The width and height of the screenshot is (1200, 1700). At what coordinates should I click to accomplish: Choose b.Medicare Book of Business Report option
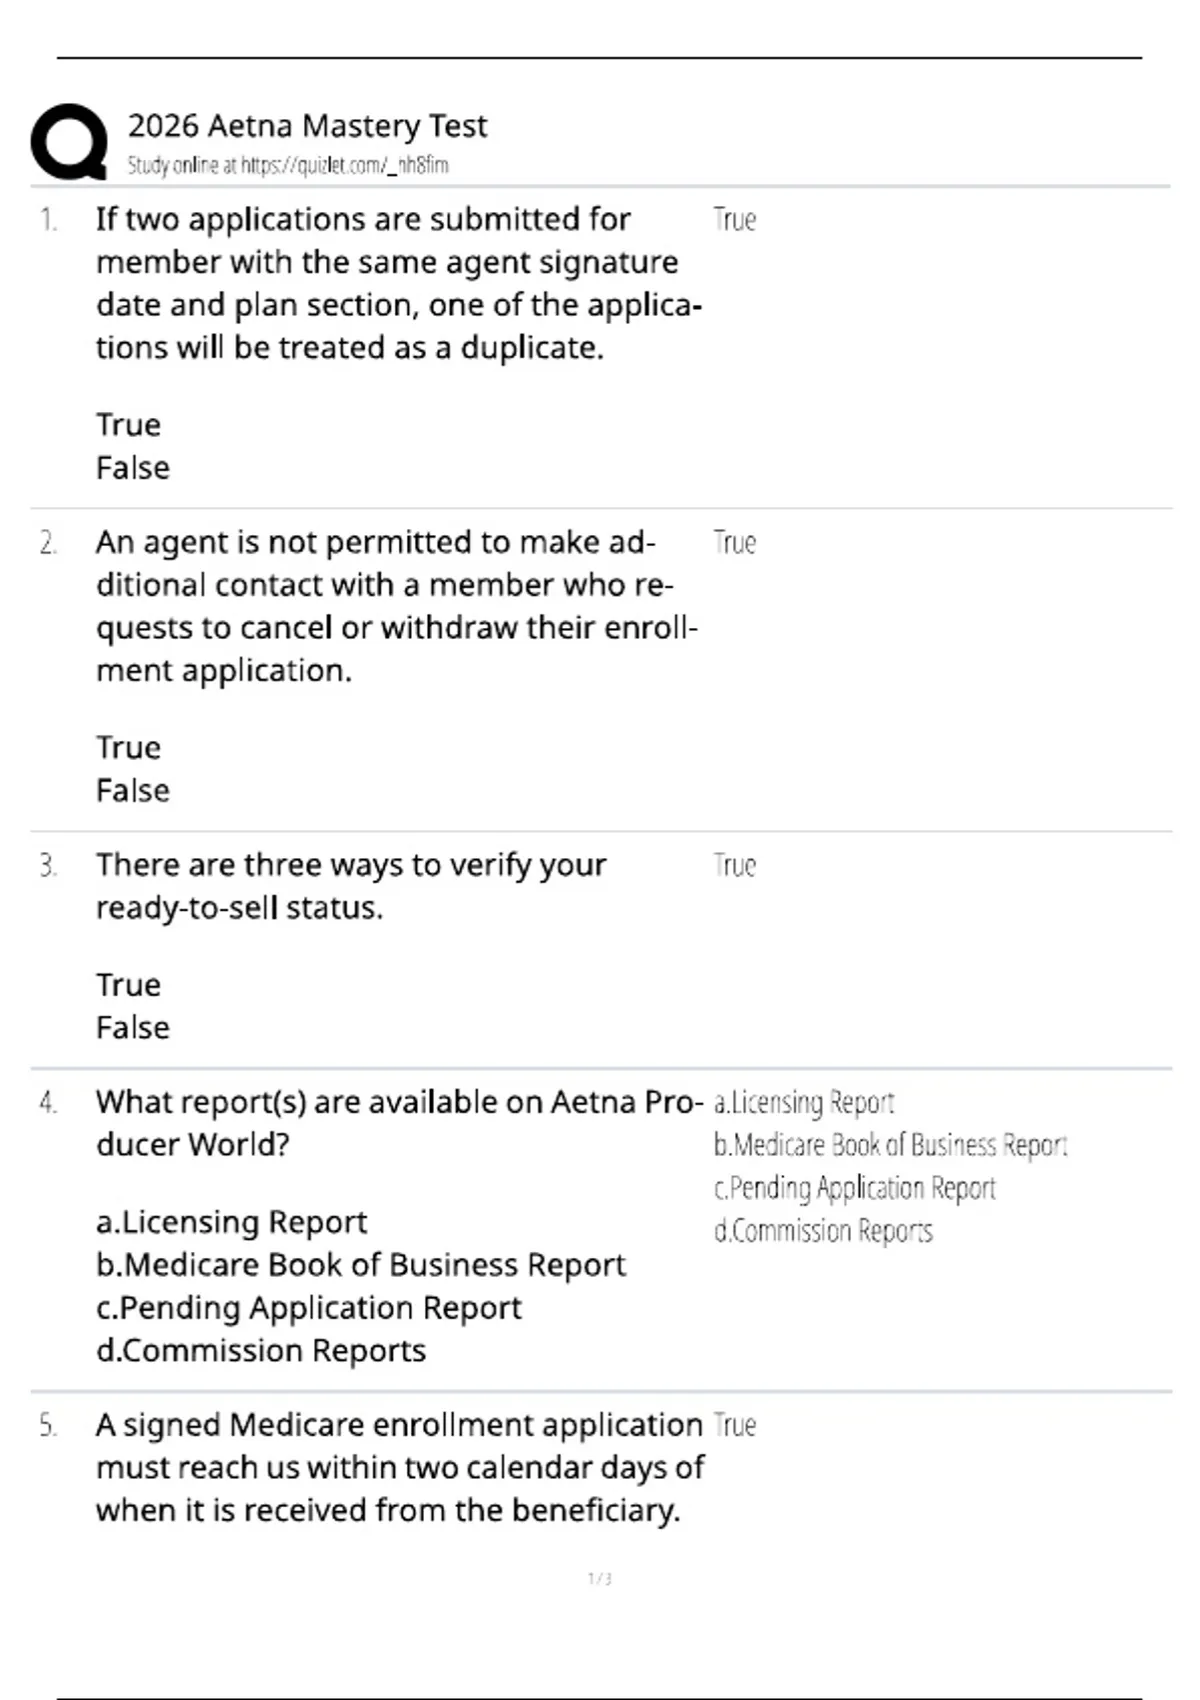(x=361, y=1265)
